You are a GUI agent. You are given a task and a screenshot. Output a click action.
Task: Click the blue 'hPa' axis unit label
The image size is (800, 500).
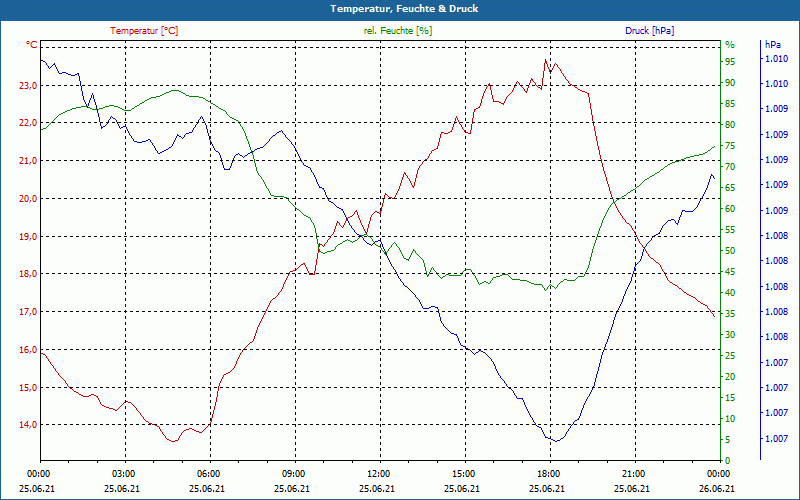pos(773,45)
